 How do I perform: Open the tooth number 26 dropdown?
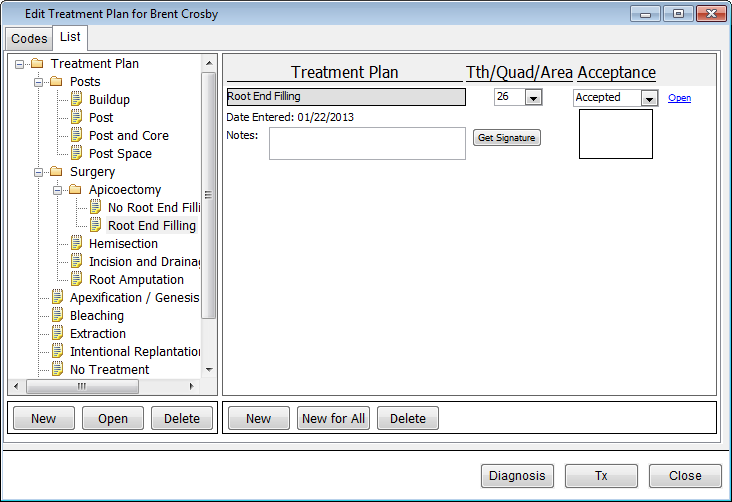pos(533,97)
